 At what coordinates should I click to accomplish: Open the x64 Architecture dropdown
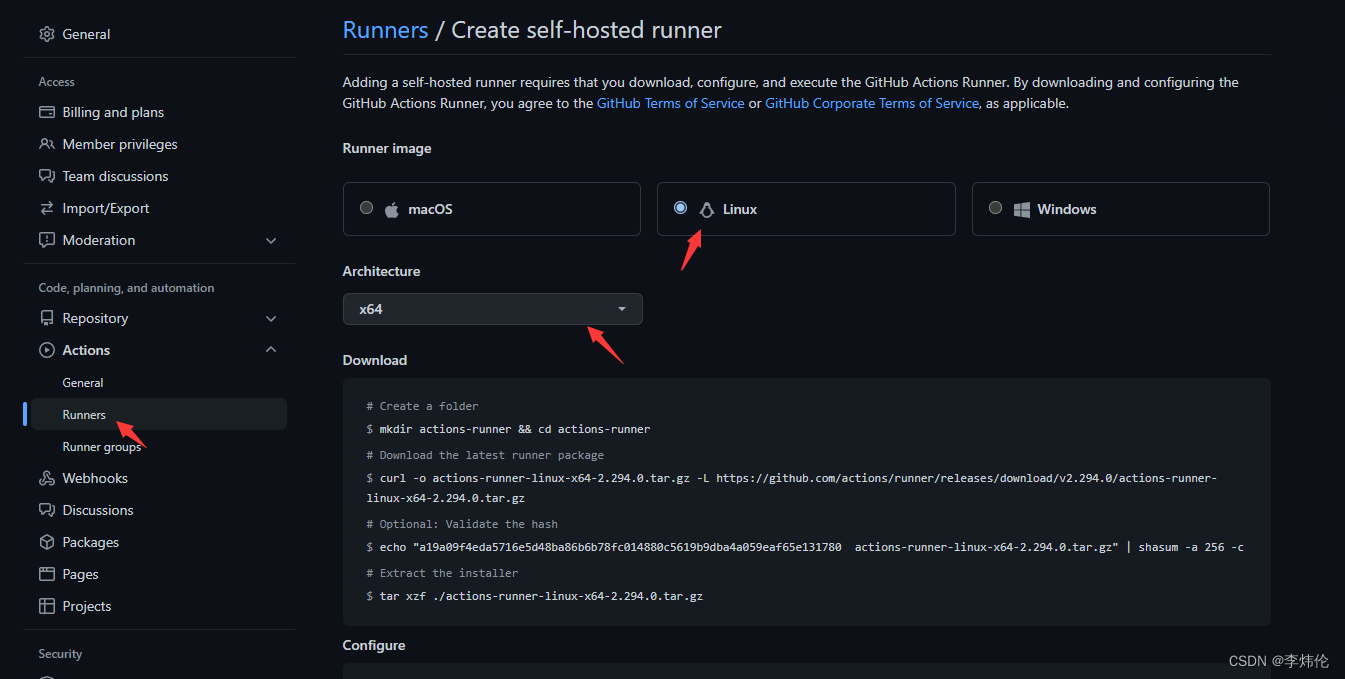(x=493, y=309)
